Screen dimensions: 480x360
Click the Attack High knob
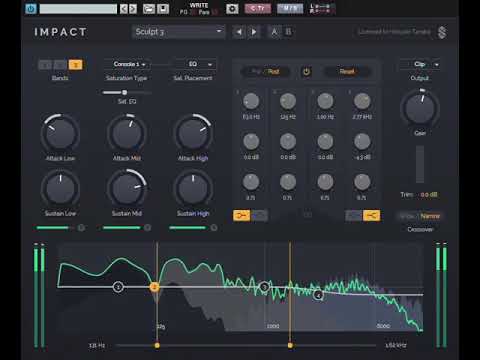193,133
